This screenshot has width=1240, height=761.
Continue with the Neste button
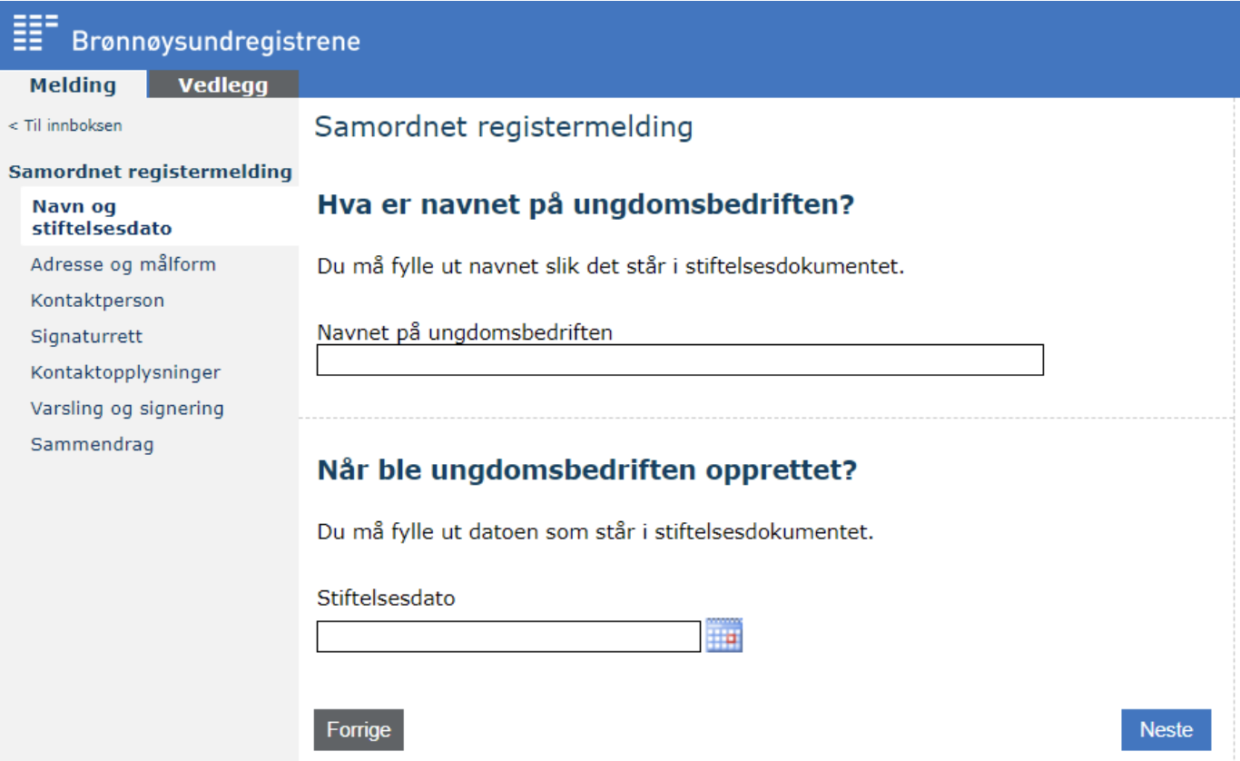pyautogui.click(x=1166, y=730)
